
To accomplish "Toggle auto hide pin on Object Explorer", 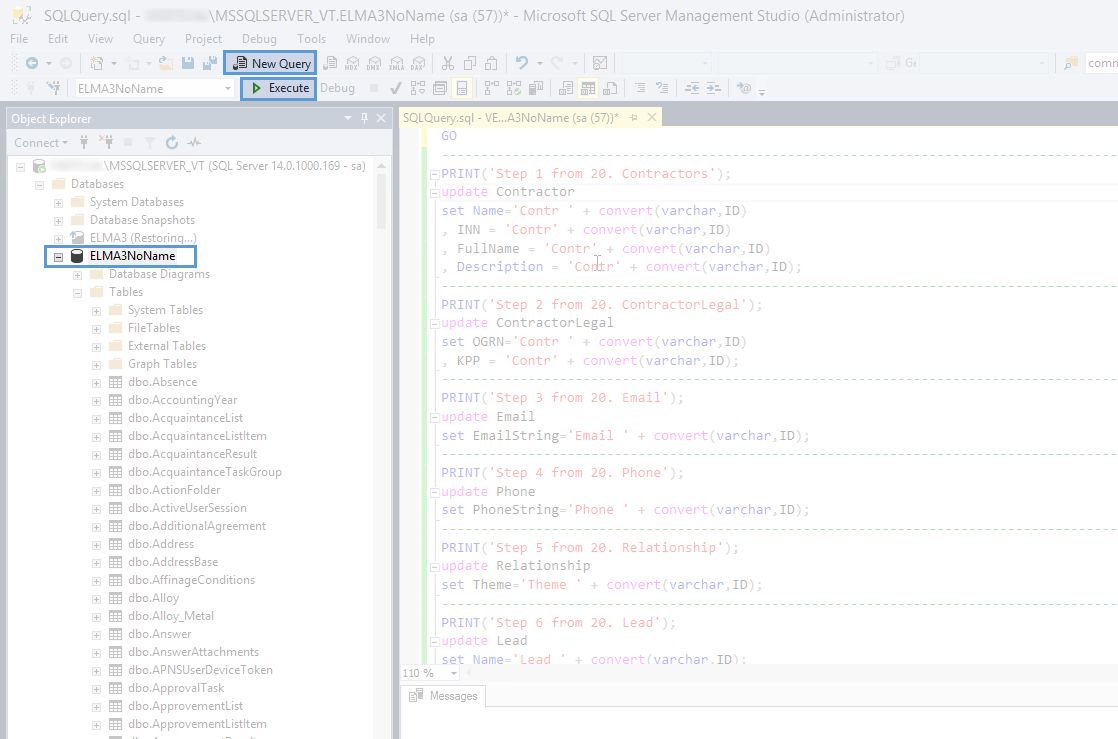I will [x=364, y=118].
